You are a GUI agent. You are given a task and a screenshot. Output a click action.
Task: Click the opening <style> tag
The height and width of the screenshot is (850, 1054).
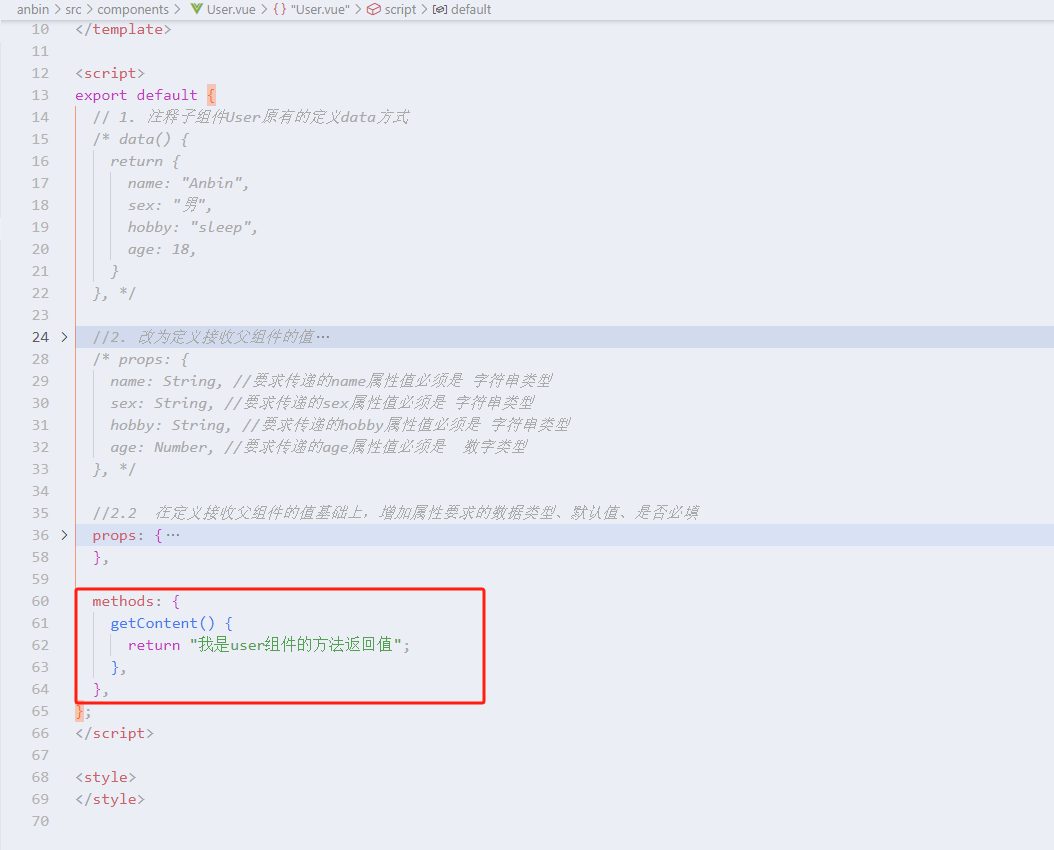coord(106,777)
